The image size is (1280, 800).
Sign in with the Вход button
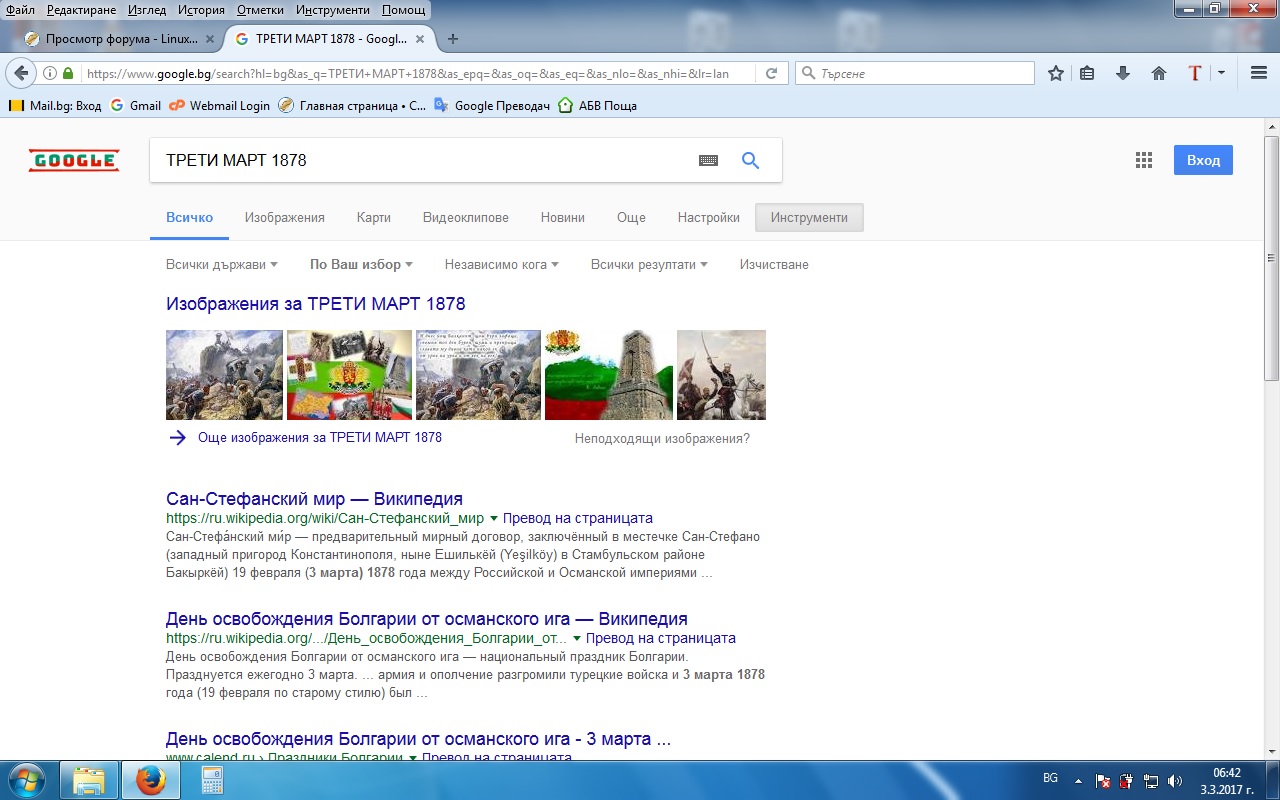pyautogui.click(x=1203, y=160)
